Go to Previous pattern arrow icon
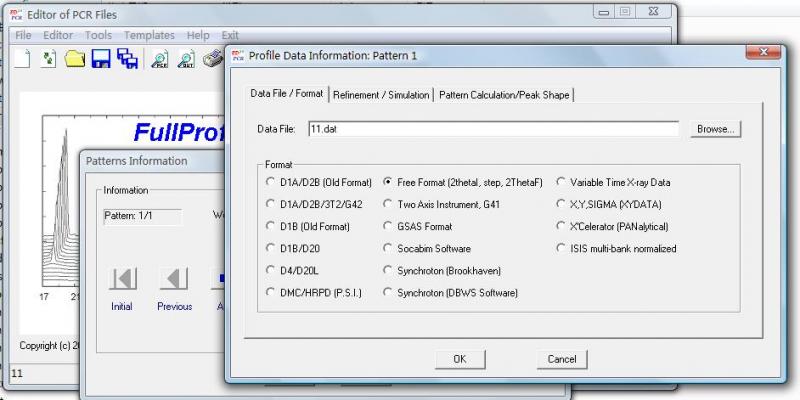800x400 pixels. click(174, 279)
